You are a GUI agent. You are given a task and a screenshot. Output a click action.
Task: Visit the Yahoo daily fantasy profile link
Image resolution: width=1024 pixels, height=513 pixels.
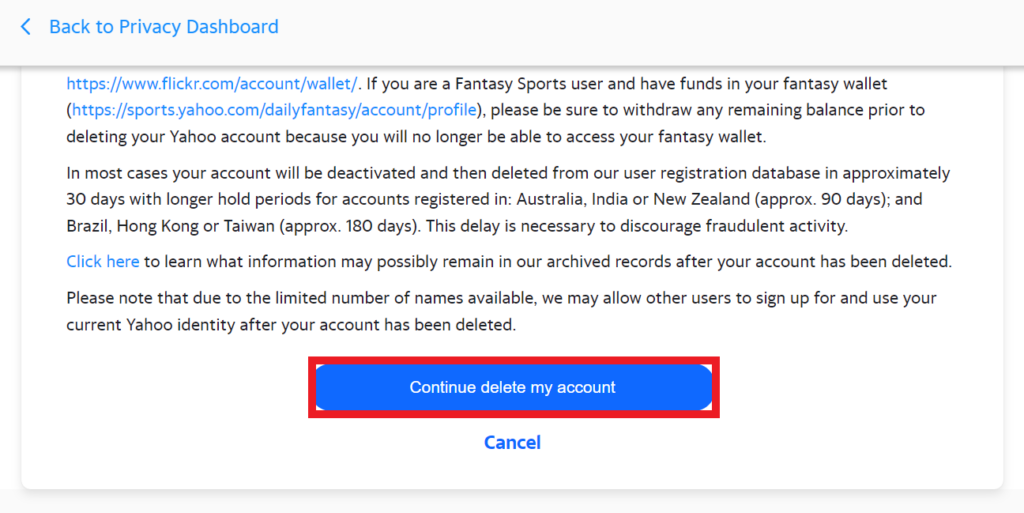pyautogui.click(x=275, y=109)
